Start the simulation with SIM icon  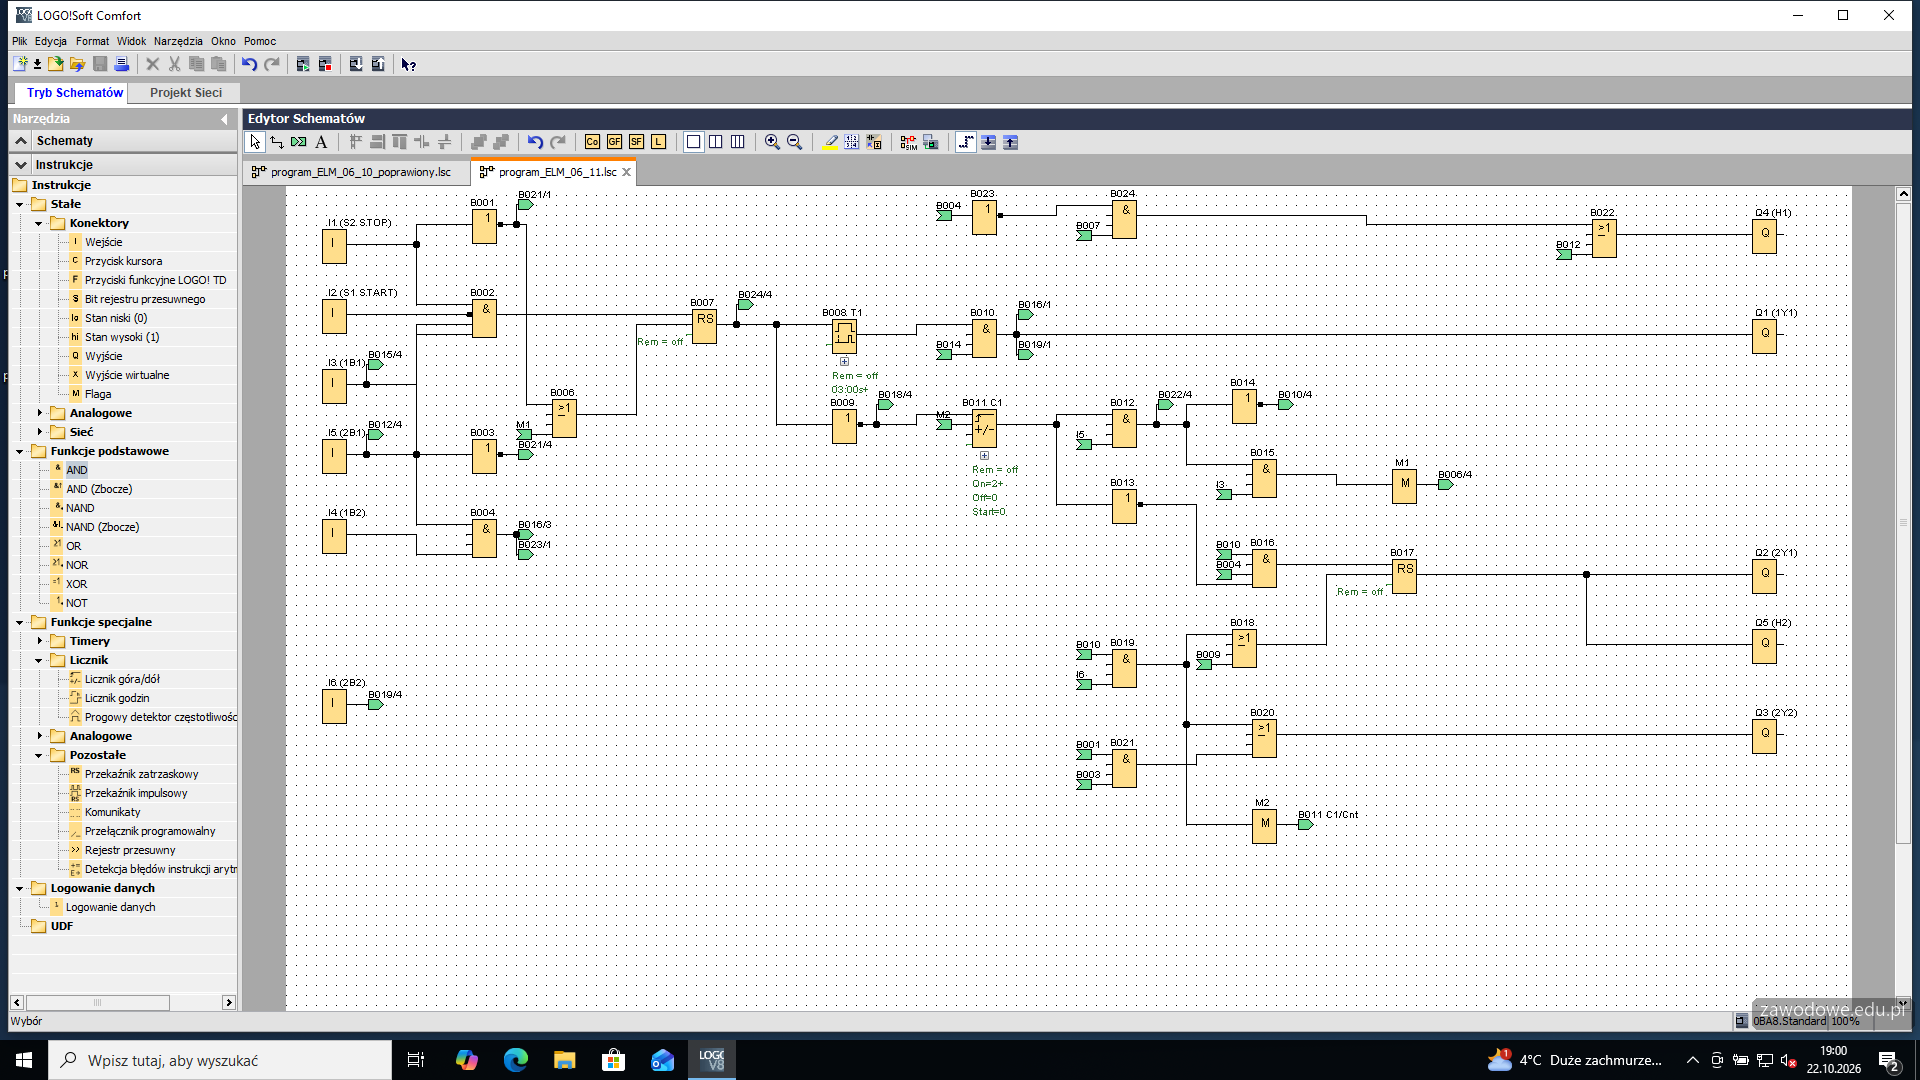(x=908, y=142)
